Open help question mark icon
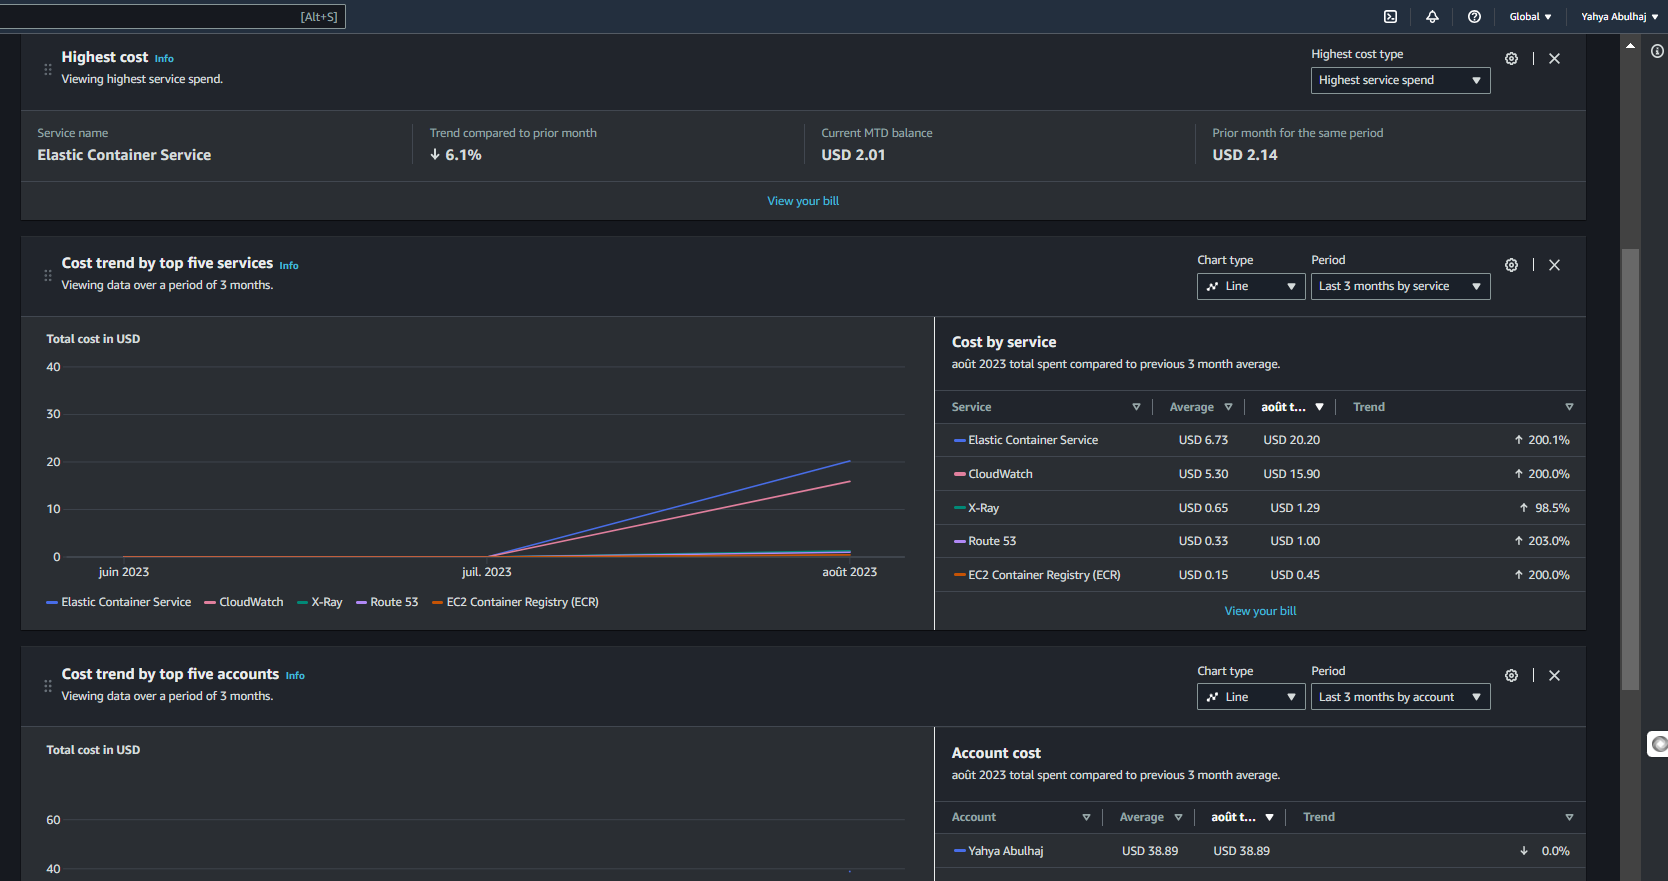Screen dimensions: 1668x881 [1474, 16]
